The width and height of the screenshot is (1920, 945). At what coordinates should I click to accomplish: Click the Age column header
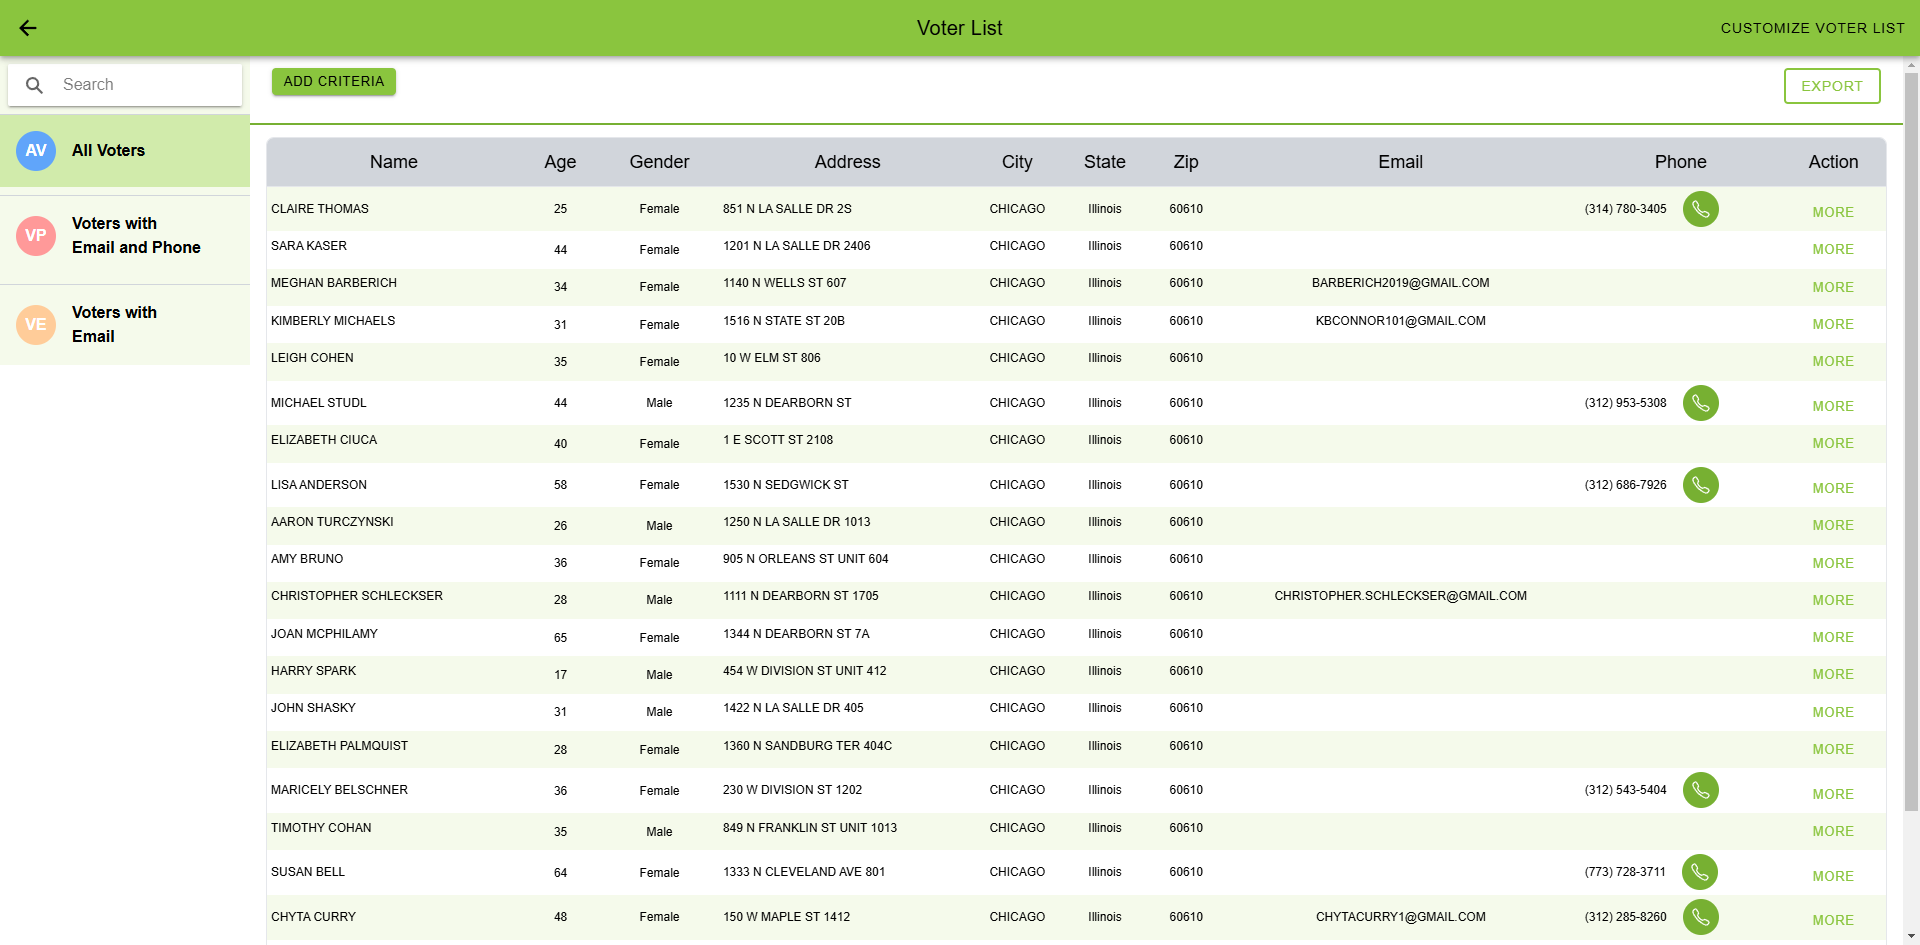pos(560,162)
